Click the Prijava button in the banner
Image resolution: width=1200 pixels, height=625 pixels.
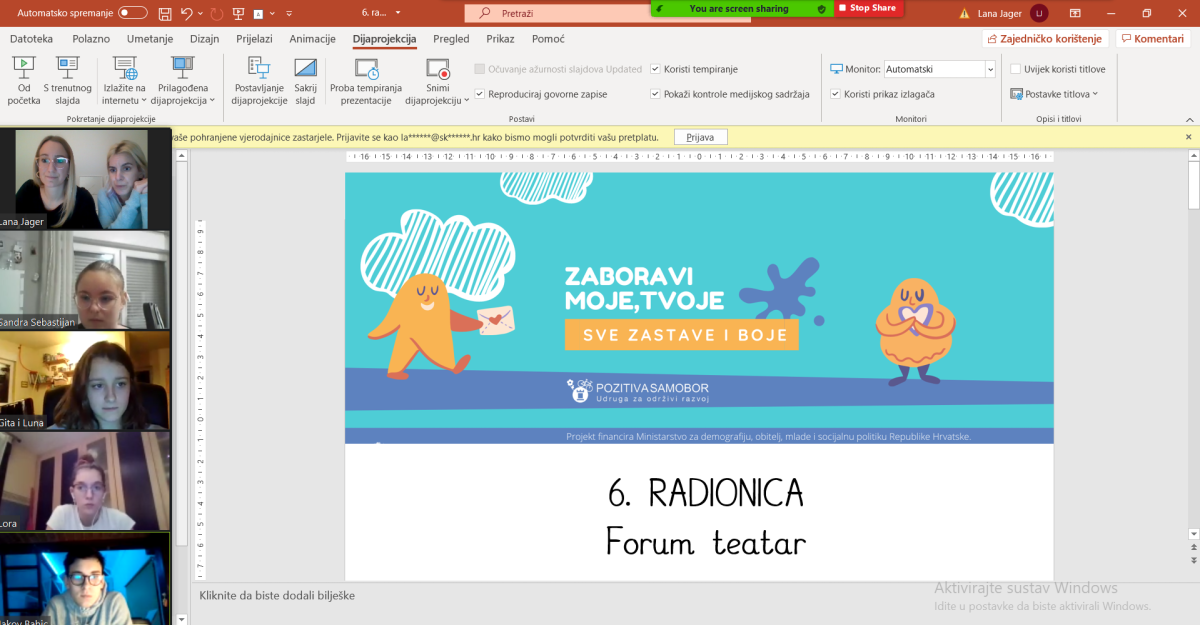pos(701,137)
